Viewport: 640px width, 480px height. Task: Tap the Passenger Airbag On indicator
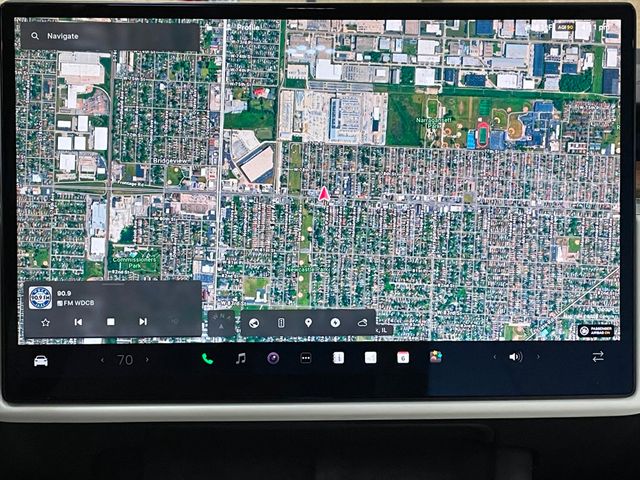tap(596, 331)
